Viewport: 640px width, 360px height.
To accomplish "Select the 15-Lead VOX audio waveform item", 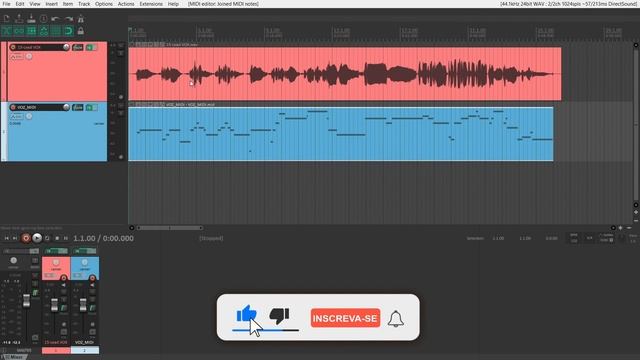I will click(345, 74).
